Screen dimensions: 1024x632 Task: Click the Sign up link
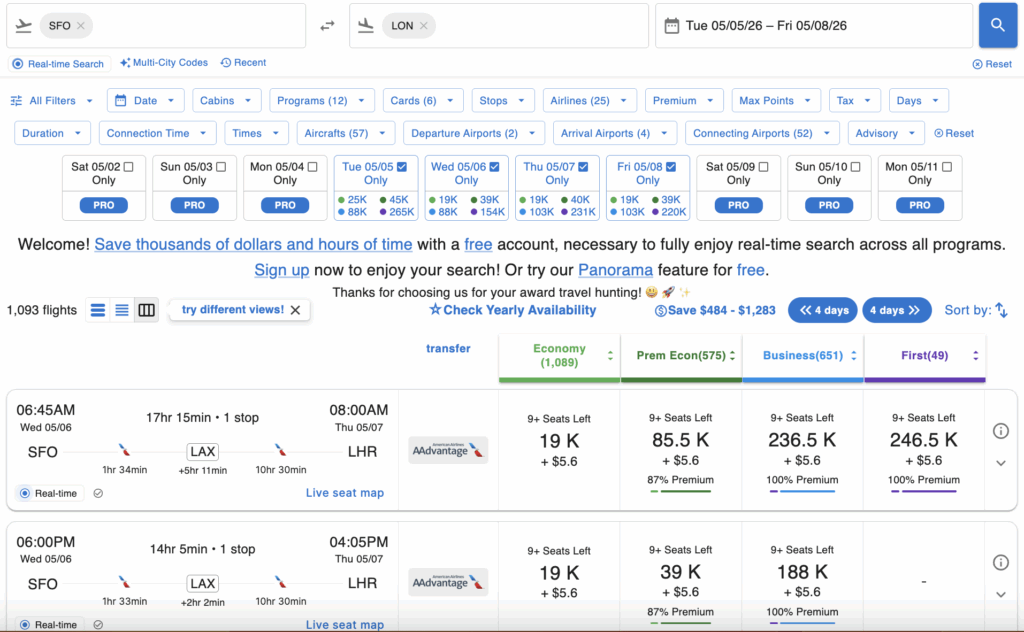(281, 270)
